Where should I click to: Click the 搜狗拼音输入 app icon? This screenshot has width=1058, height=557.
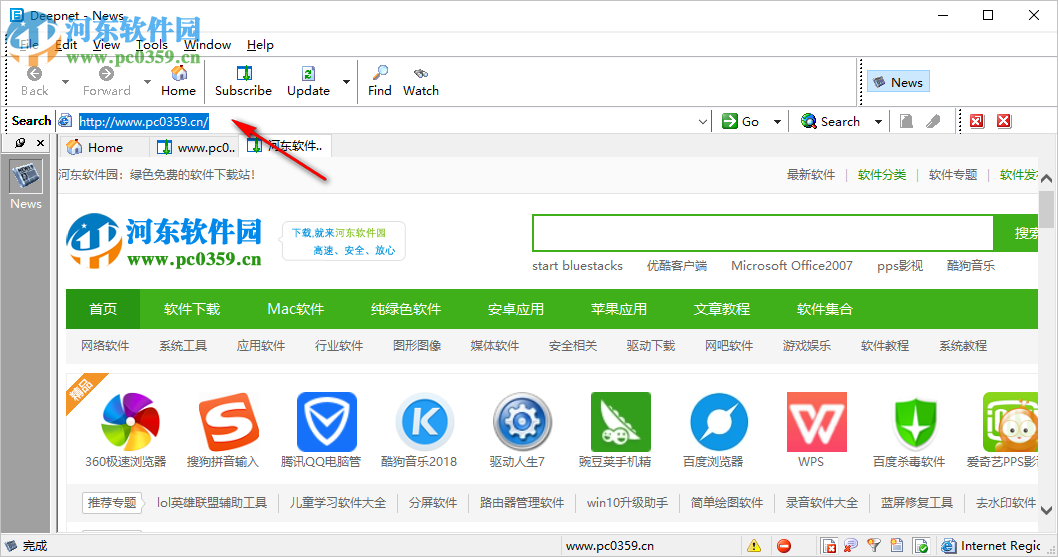pyautogui.click(x=229, y=422)
